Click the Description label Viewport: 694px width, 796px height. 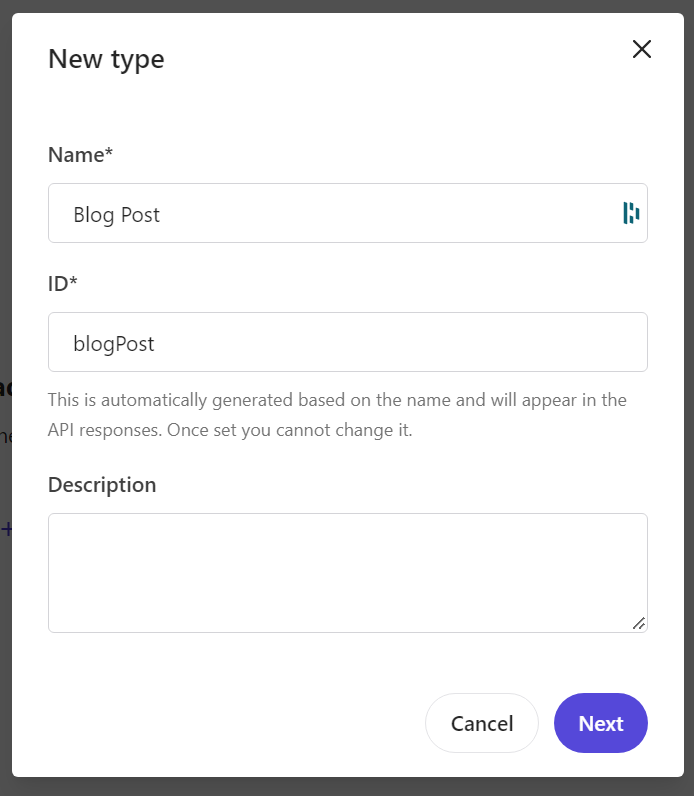[102, 485]
